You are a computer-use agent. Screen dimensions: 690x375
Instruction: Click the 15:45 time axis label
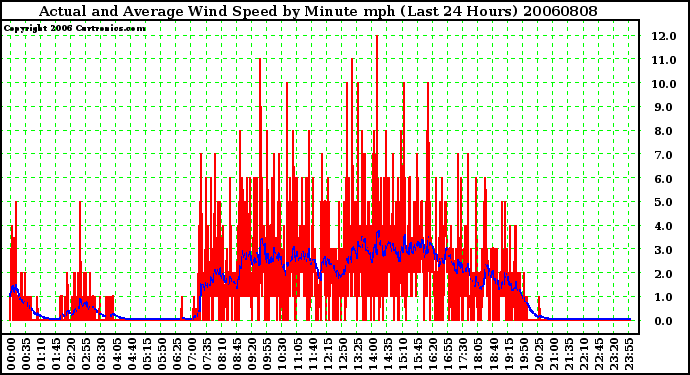(x=418, y=354)
